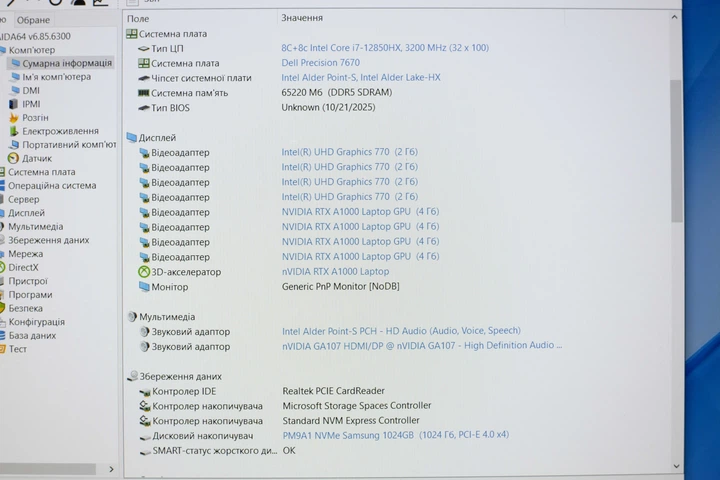Open the Dell Precision 7670 link
This screenshot has height=480, width=720.
pos(321,62)
